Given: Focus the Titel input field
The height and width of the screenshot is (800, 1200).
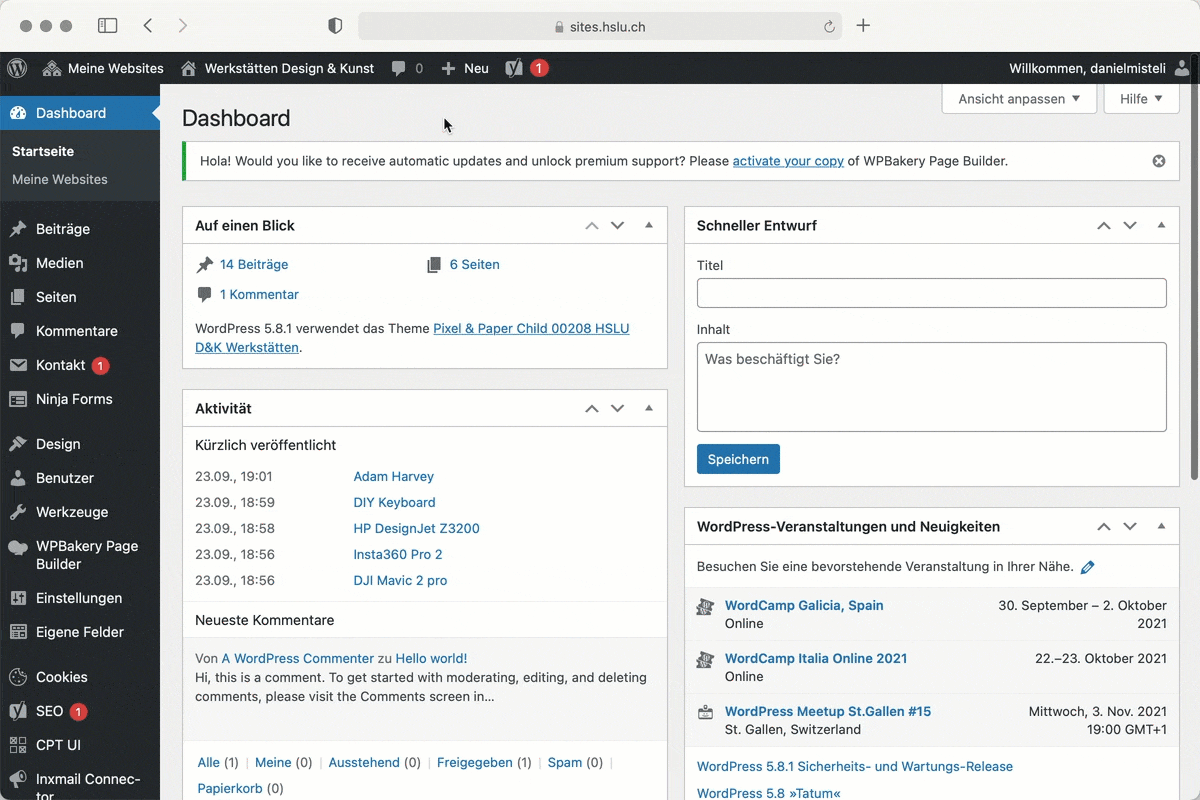Looking at the screenshot, I should tap(932, 293).
